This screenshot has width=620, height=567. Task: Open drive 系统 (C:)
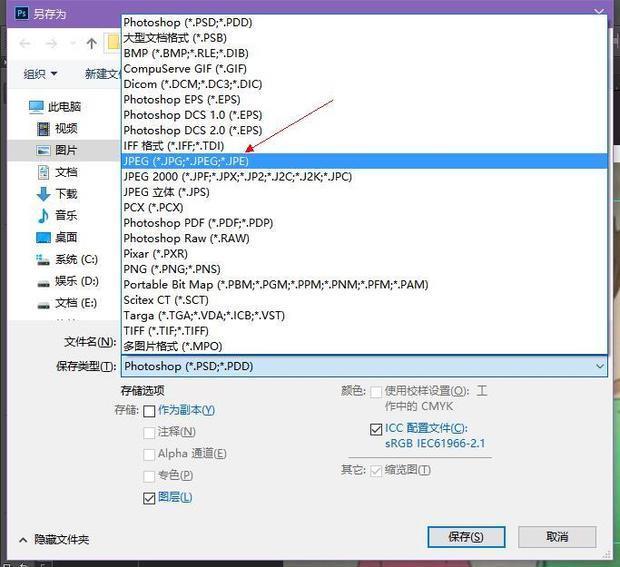67,259
